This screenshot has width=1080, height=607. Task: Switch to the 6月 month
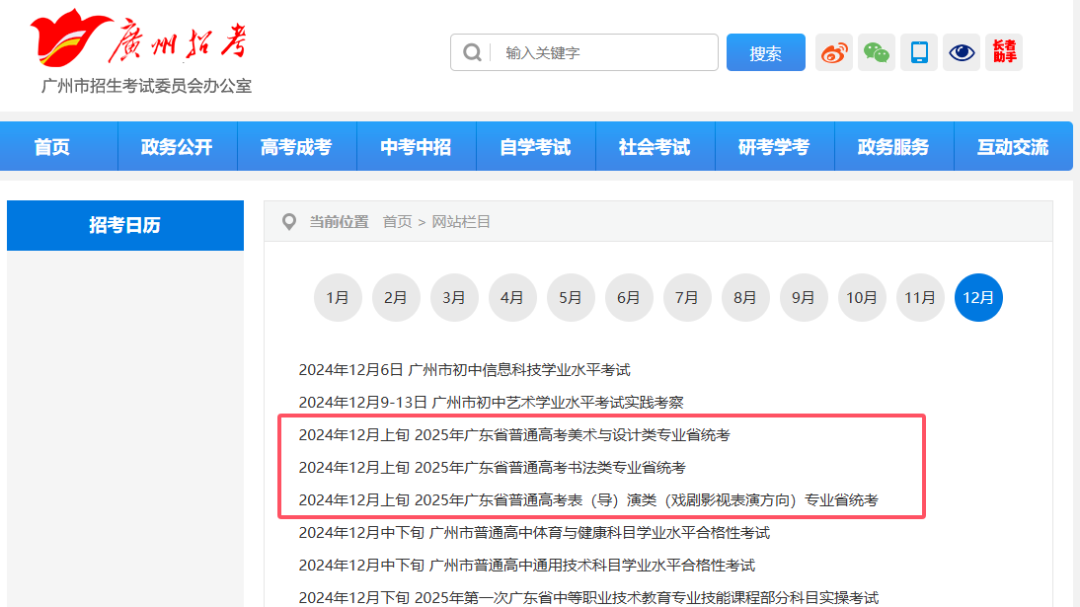628,298
